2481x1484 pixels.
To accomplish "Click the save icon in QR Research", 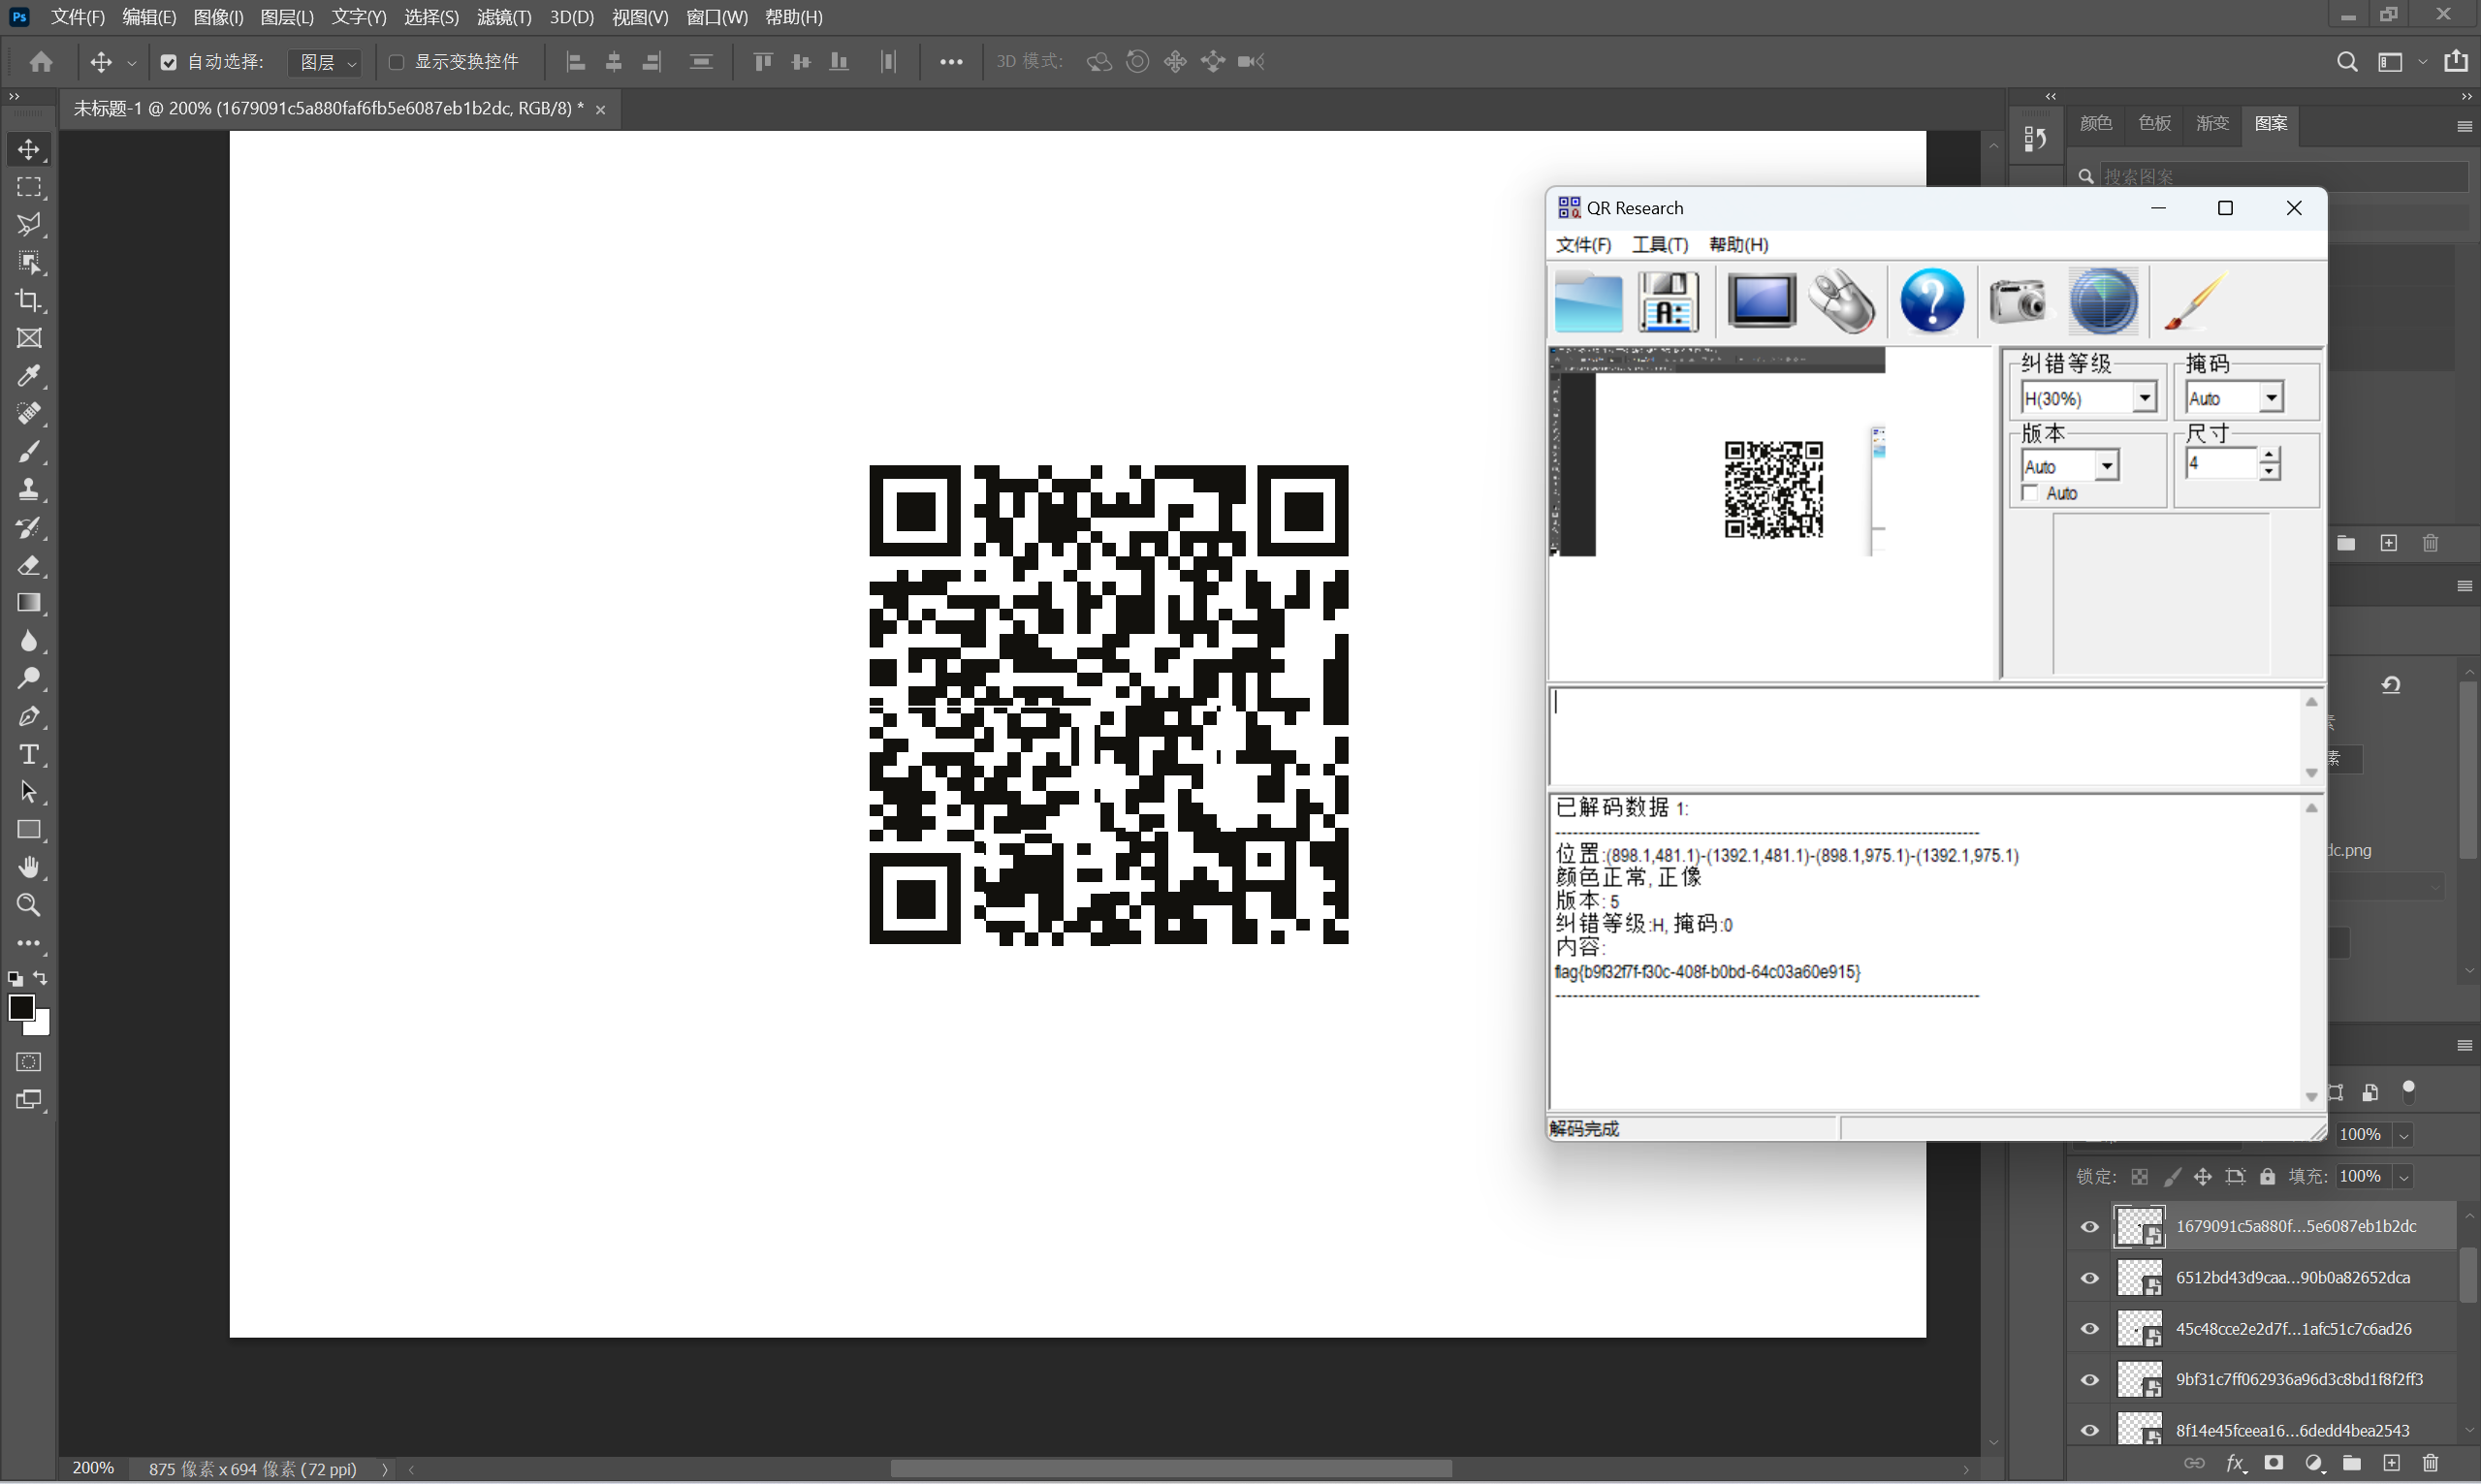I will click(1669, 301).
